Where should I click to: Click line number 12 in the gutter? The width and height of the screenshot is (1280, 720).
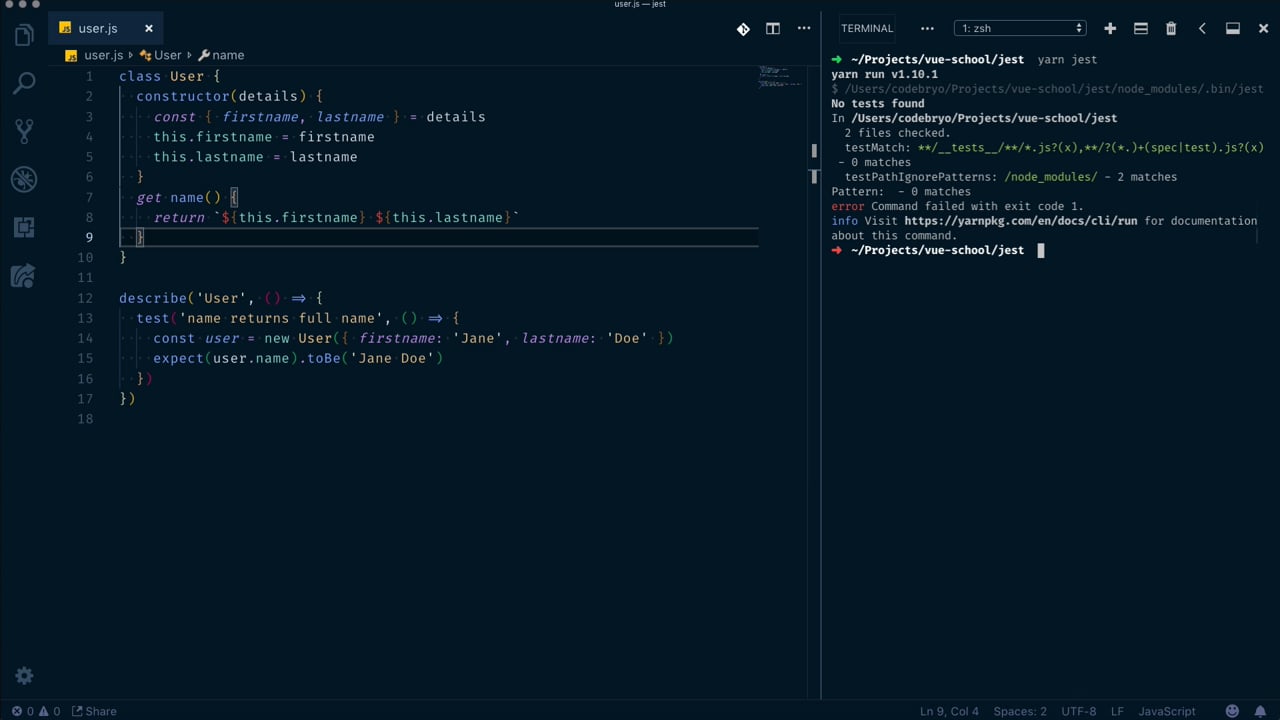point(85,298)
